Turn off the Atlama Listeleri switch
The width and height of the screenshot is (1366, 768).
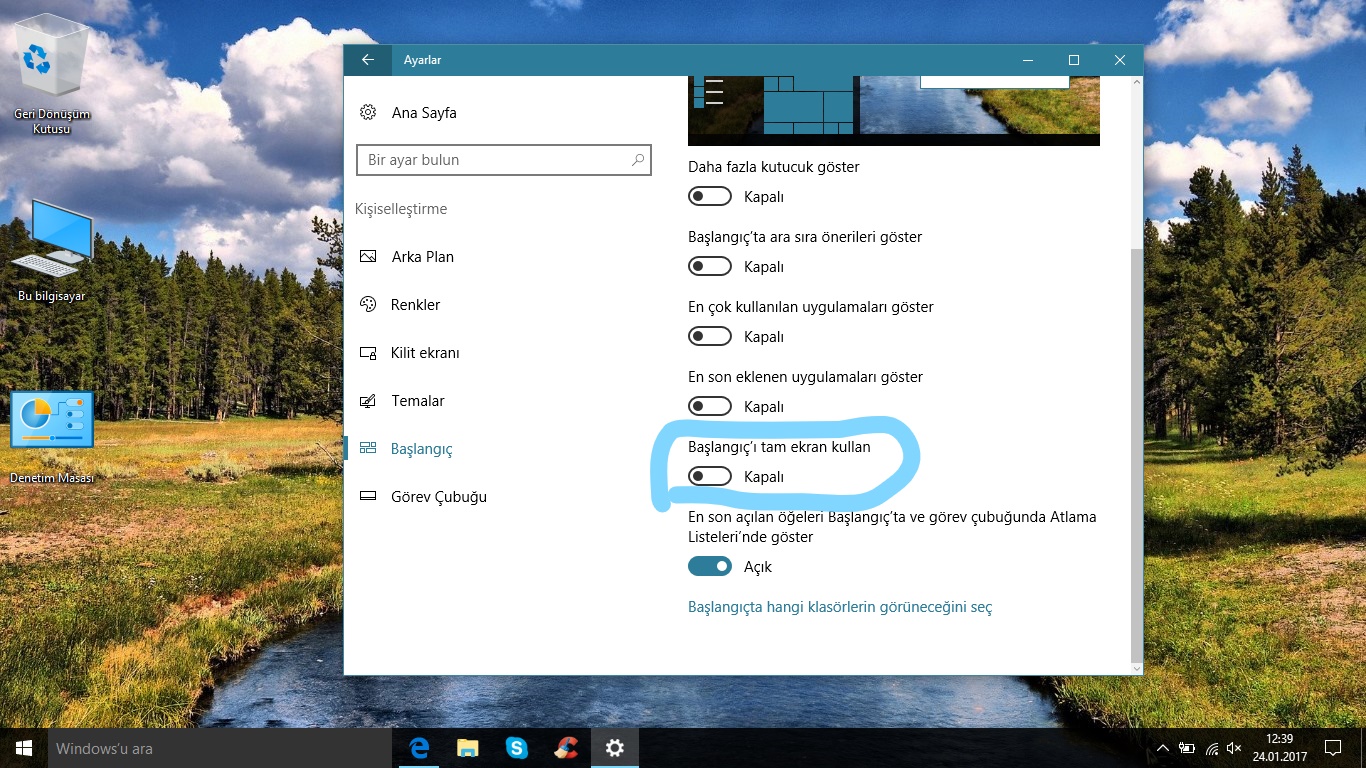tap(710, 567)
